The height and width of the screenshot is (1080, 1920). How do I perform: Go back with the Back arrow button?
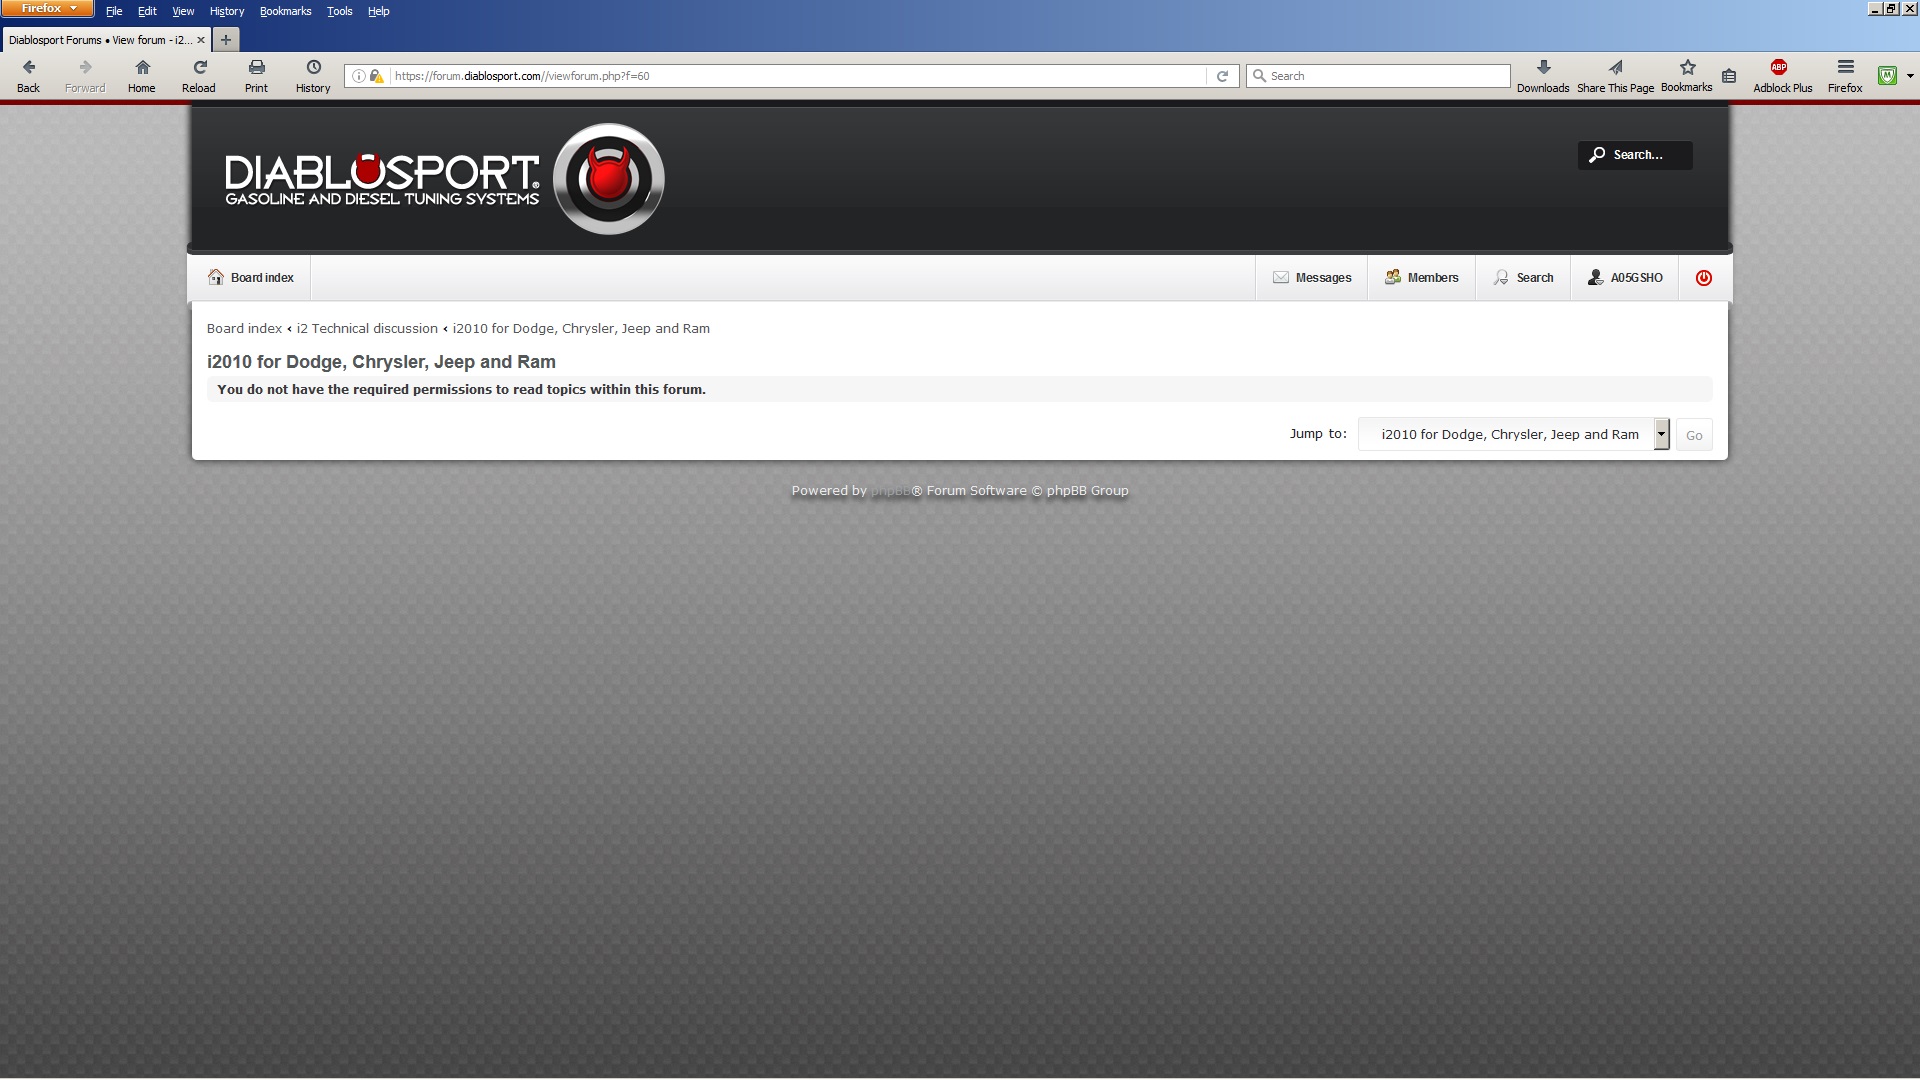(28, 75)
